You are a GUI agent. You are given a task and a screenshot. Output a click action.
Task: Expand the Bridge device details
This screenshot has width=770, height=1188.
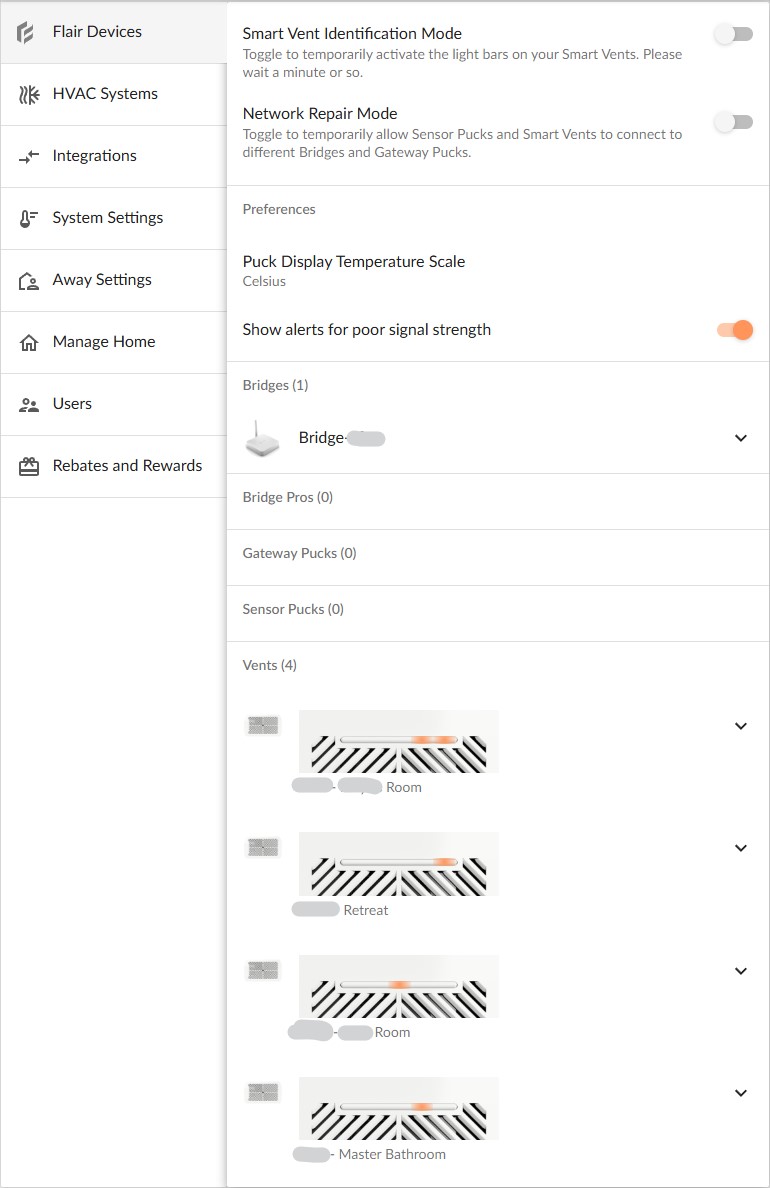pyautogui.click(x=741, y=438)
